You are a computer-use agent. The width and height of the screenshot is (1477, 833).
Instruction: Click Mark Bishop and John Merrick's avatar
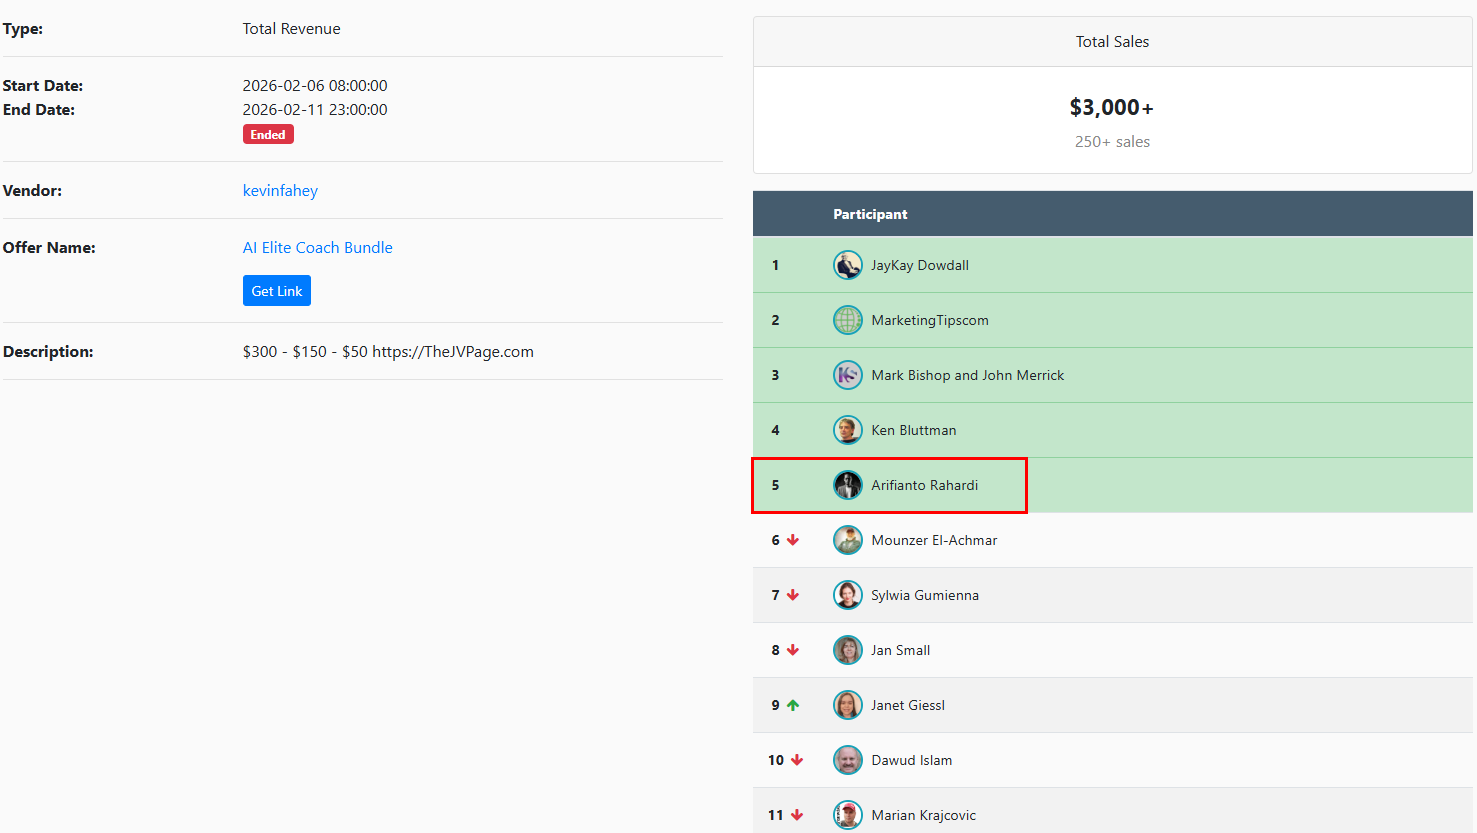pos(847,375)
